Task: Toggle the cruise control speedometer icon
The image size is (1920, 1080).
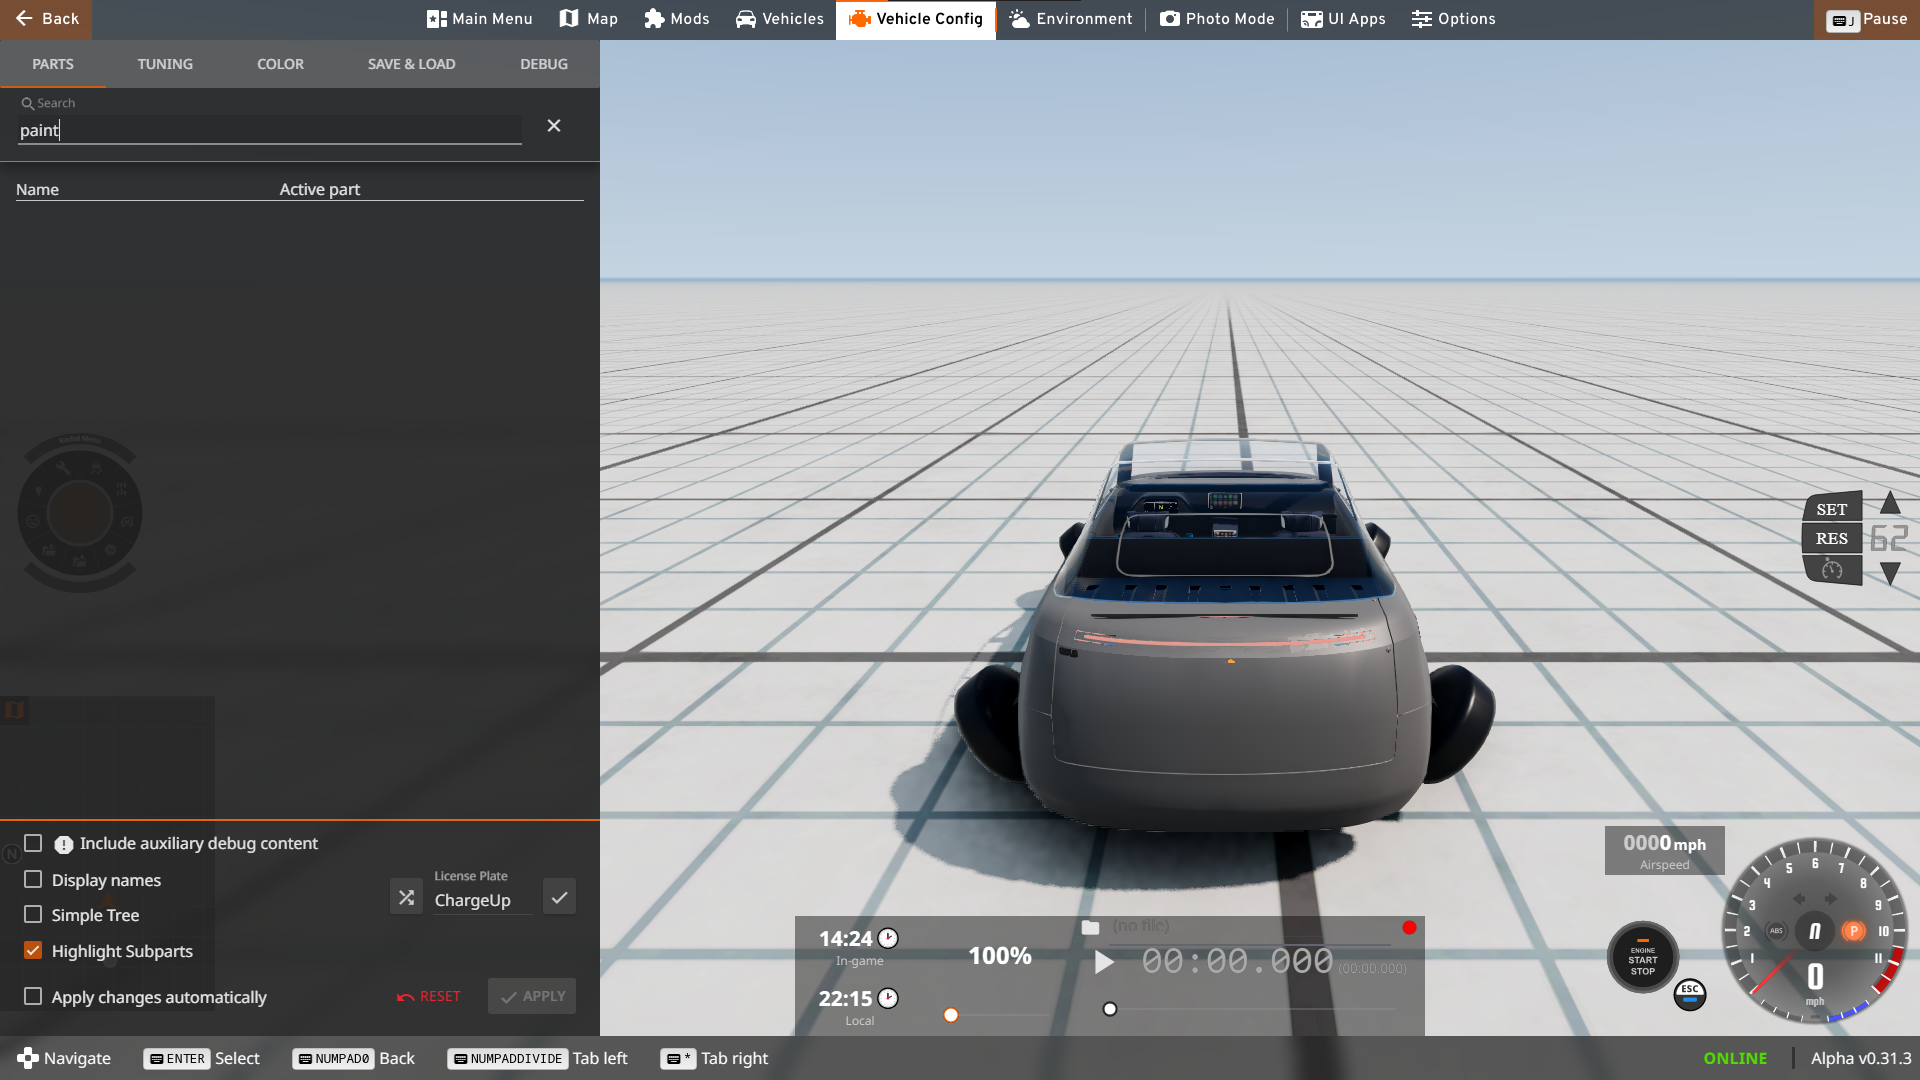Action: tap(1832, 569)
